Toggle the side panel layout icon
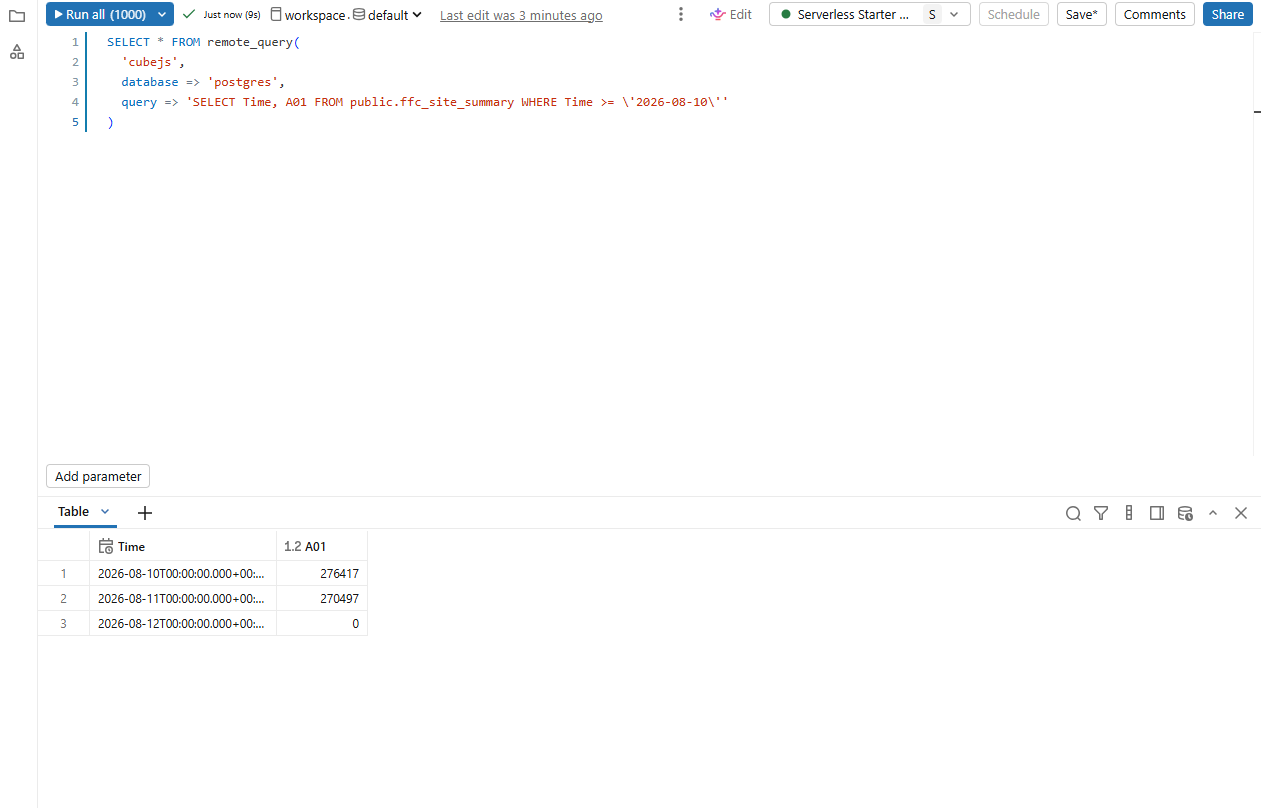The width and height of the screenshot is (1261, 808). (1157, 513)
